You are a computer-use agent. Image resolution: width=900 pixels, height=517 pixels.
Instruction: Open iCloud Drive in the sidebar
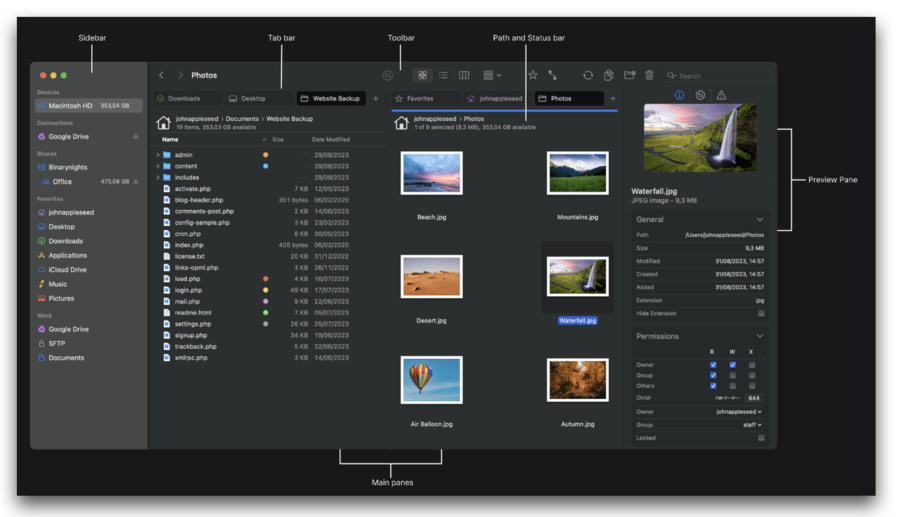click(67, 270)
